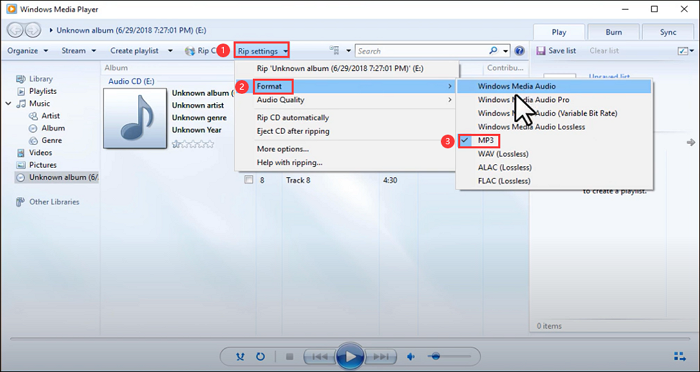Select Album under Music in sidebar

[53, 128]
